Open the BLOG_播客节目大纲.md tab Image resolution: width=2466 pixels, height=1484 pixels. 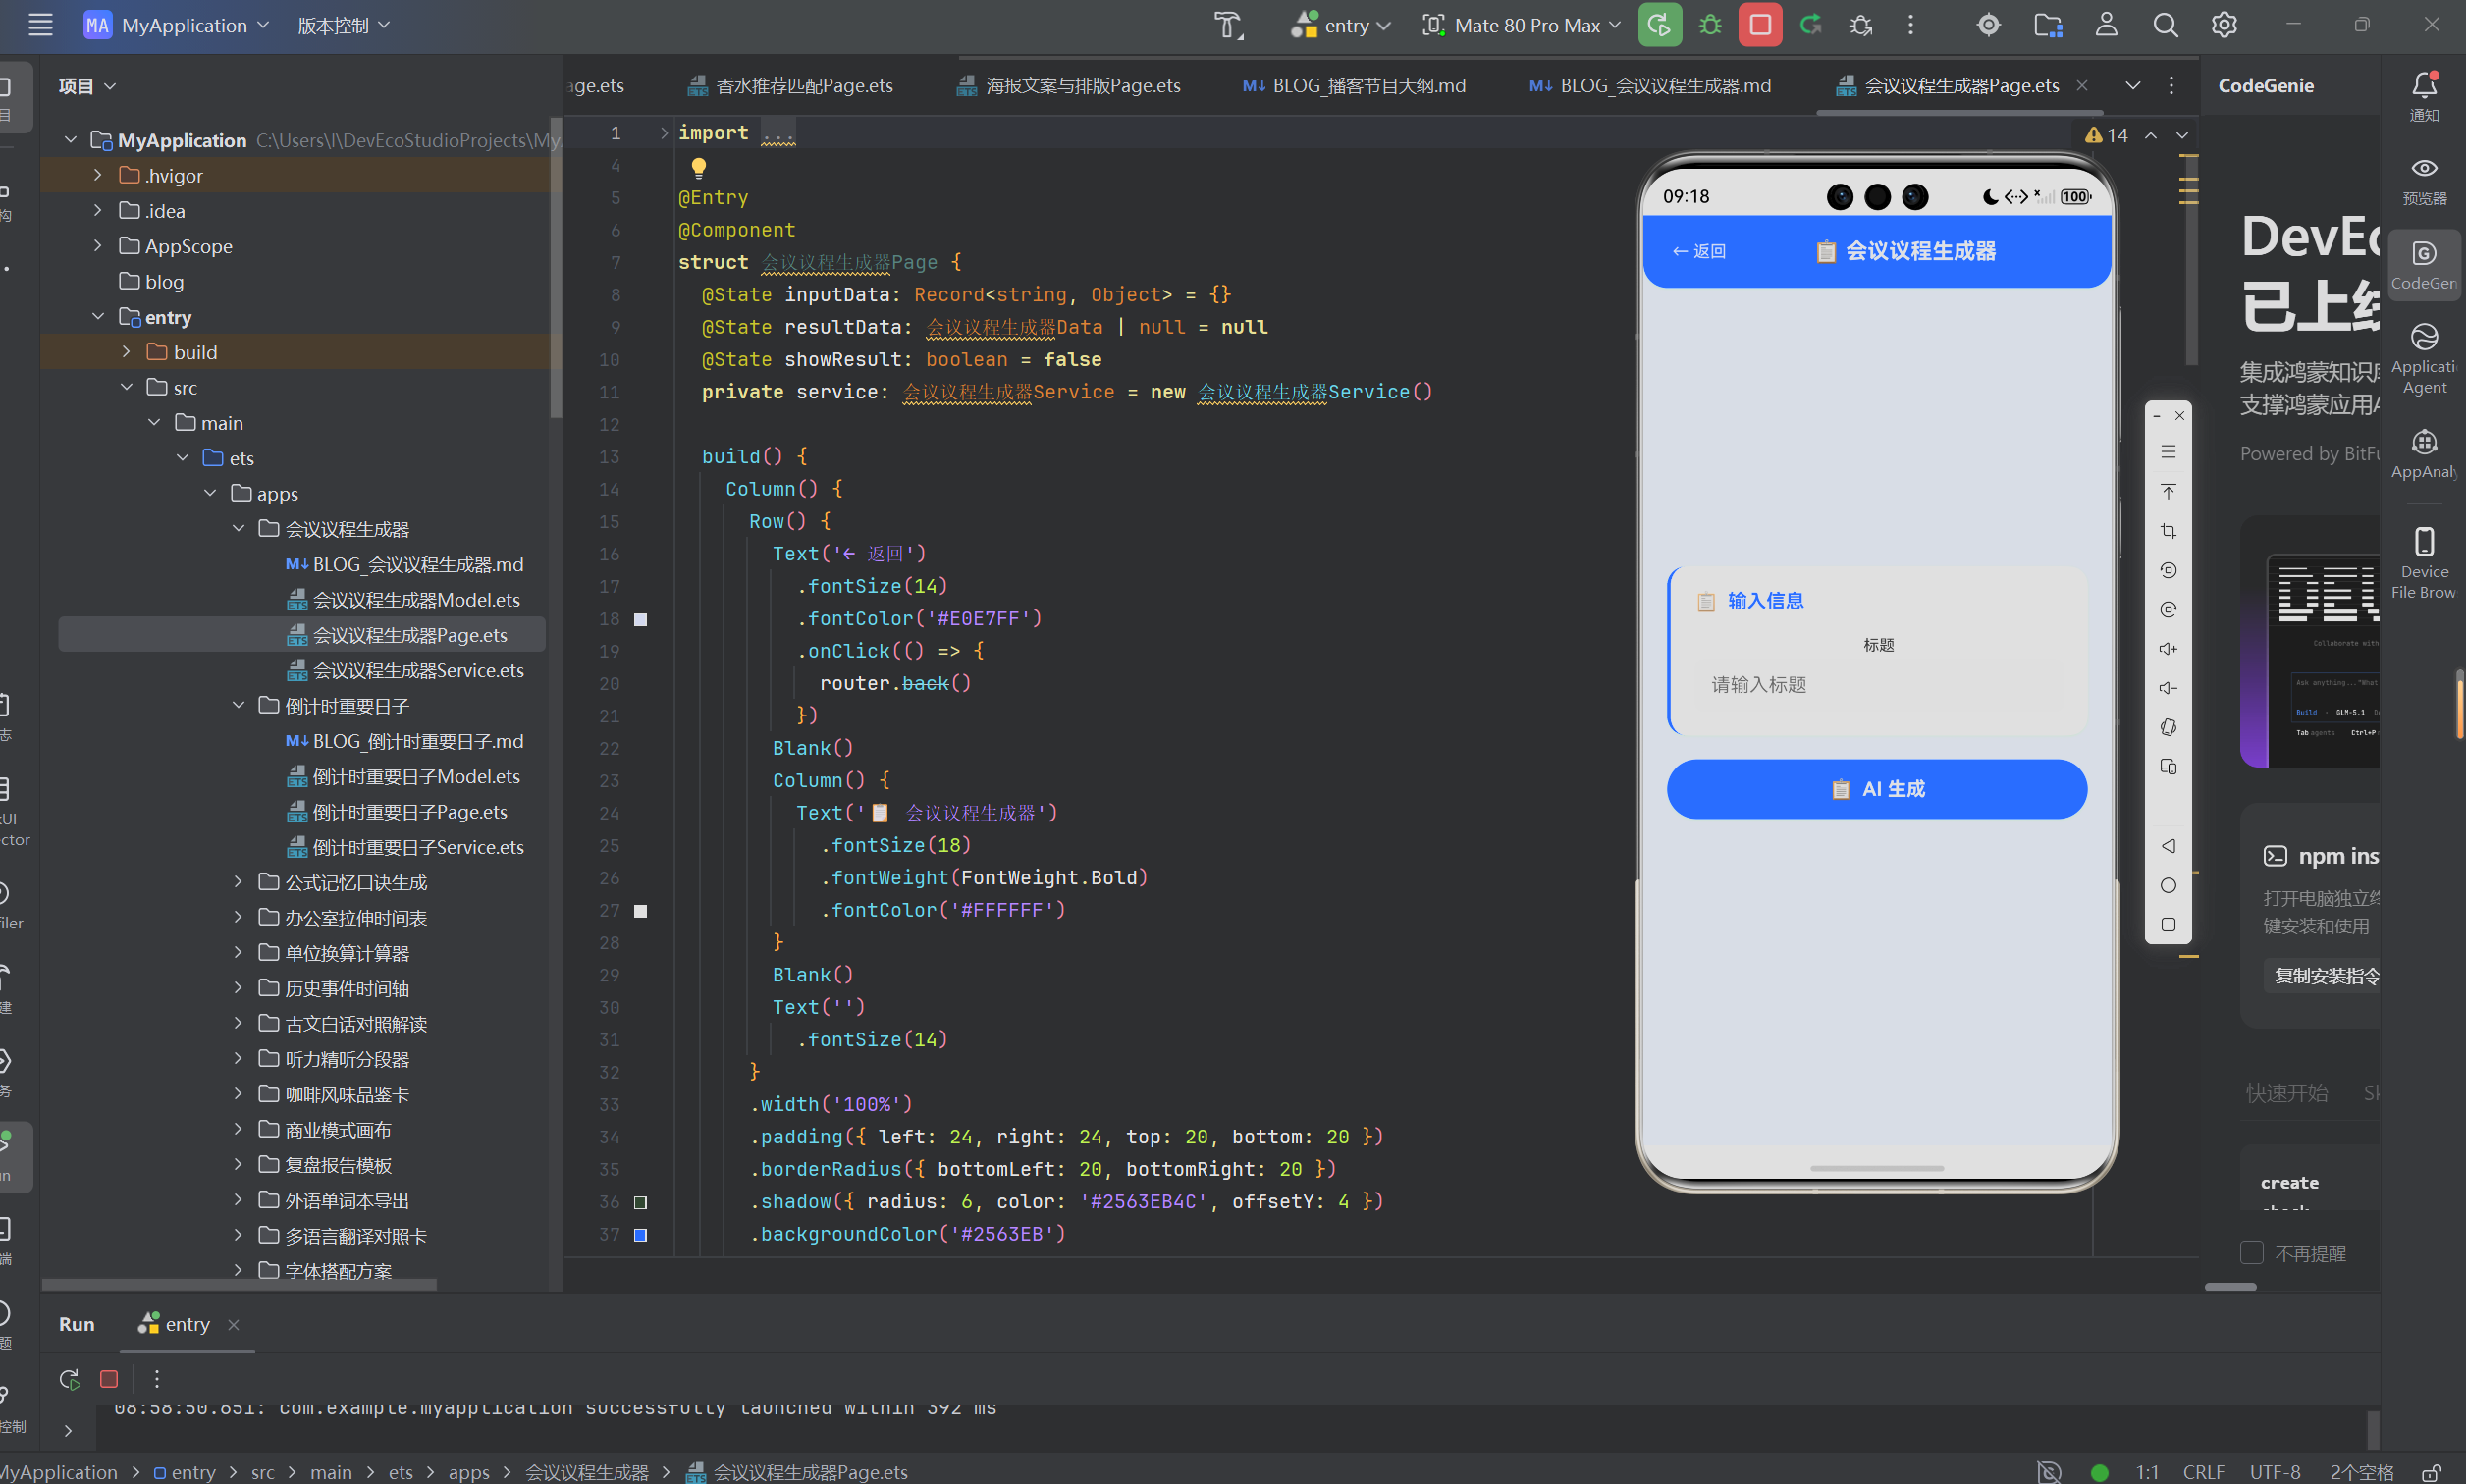[1354, 85]
